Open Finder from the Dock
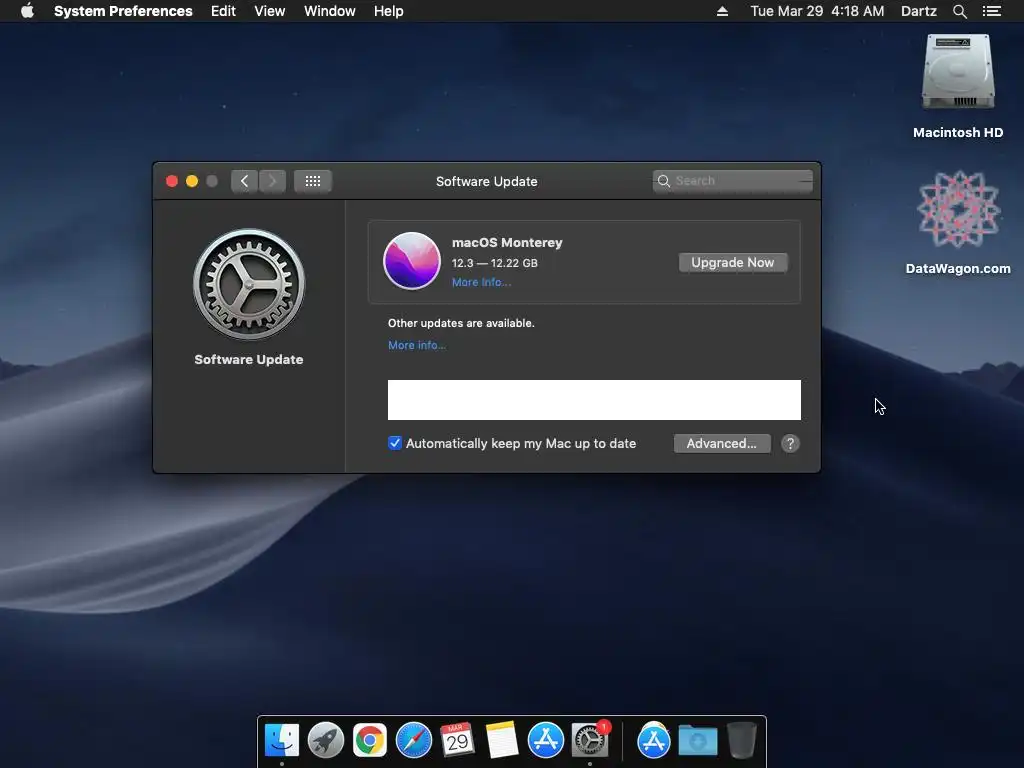 281,740
